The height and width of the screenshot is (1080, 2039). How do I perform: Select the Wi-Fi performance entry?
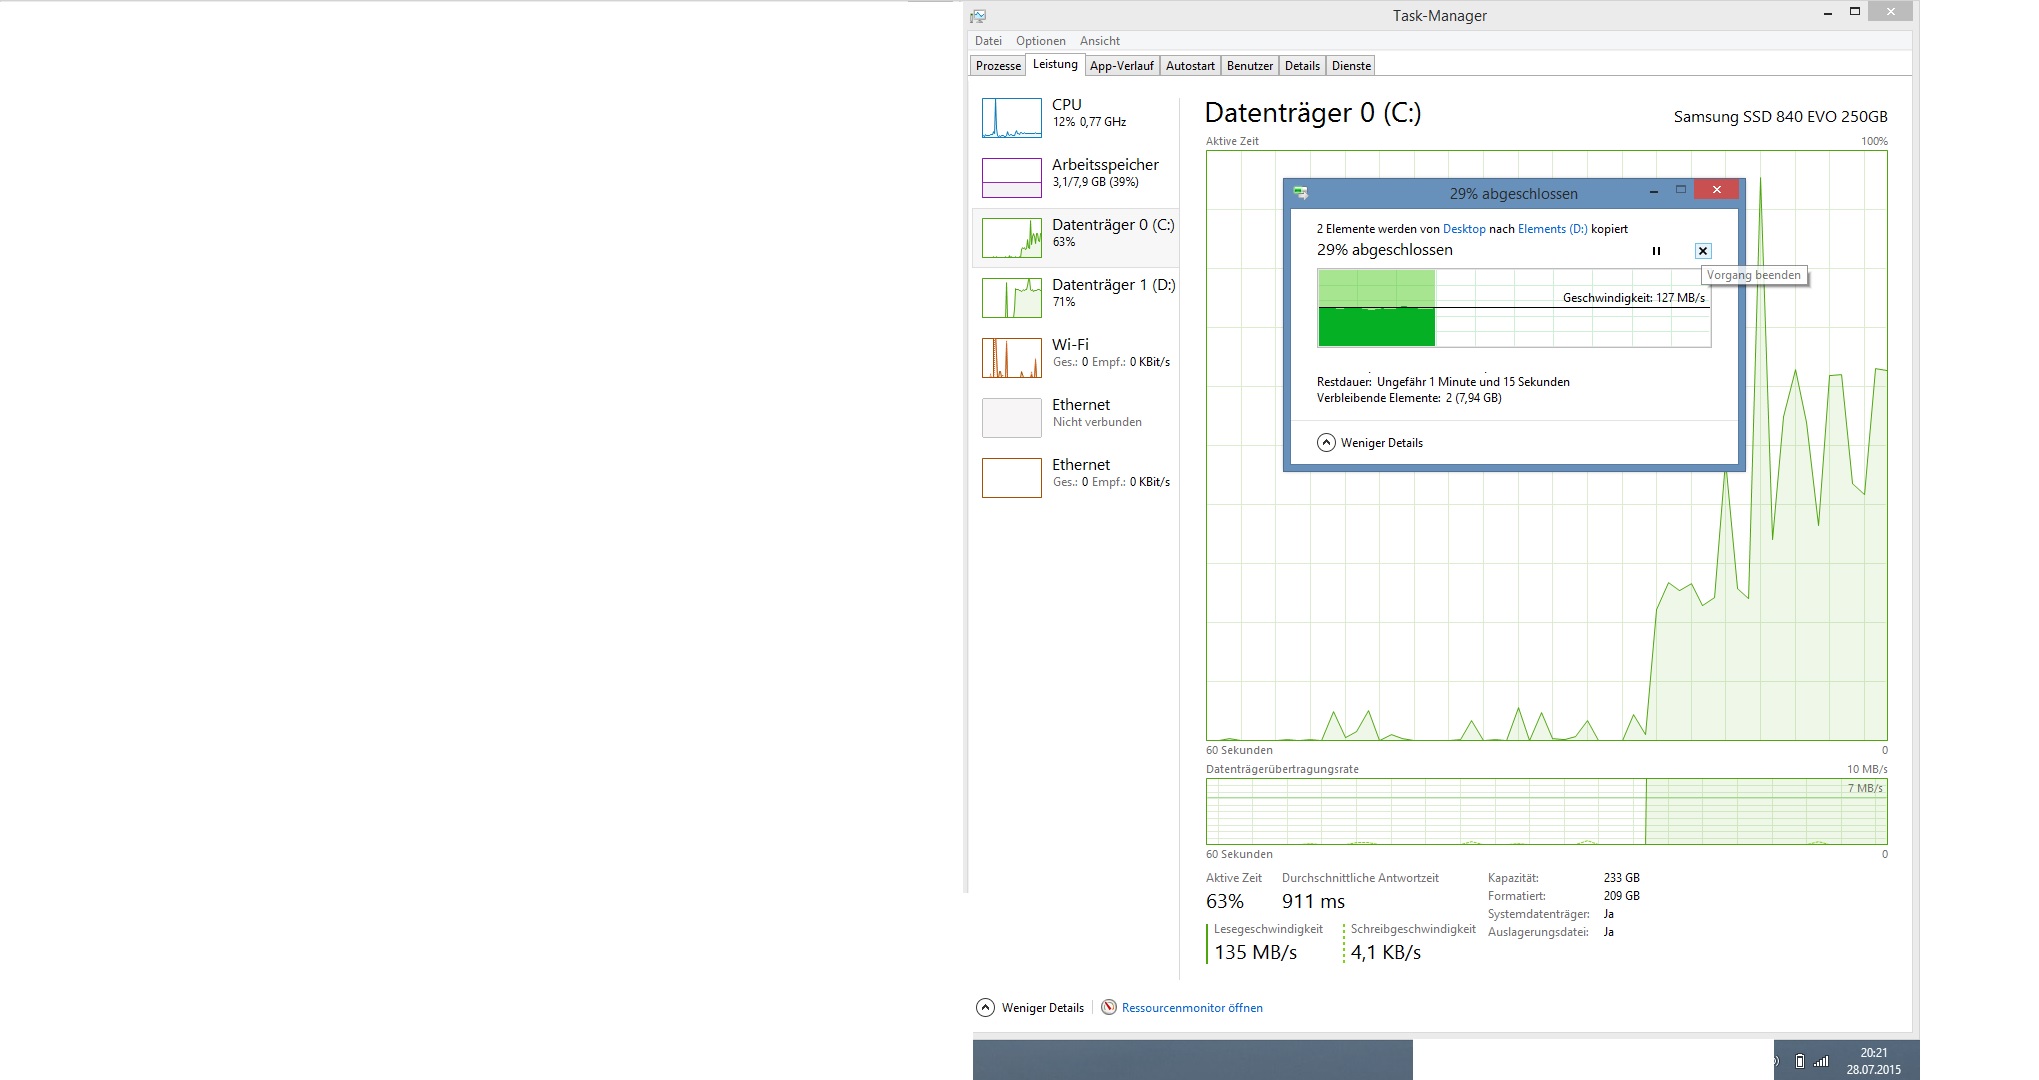click(x=1075, y=358)
